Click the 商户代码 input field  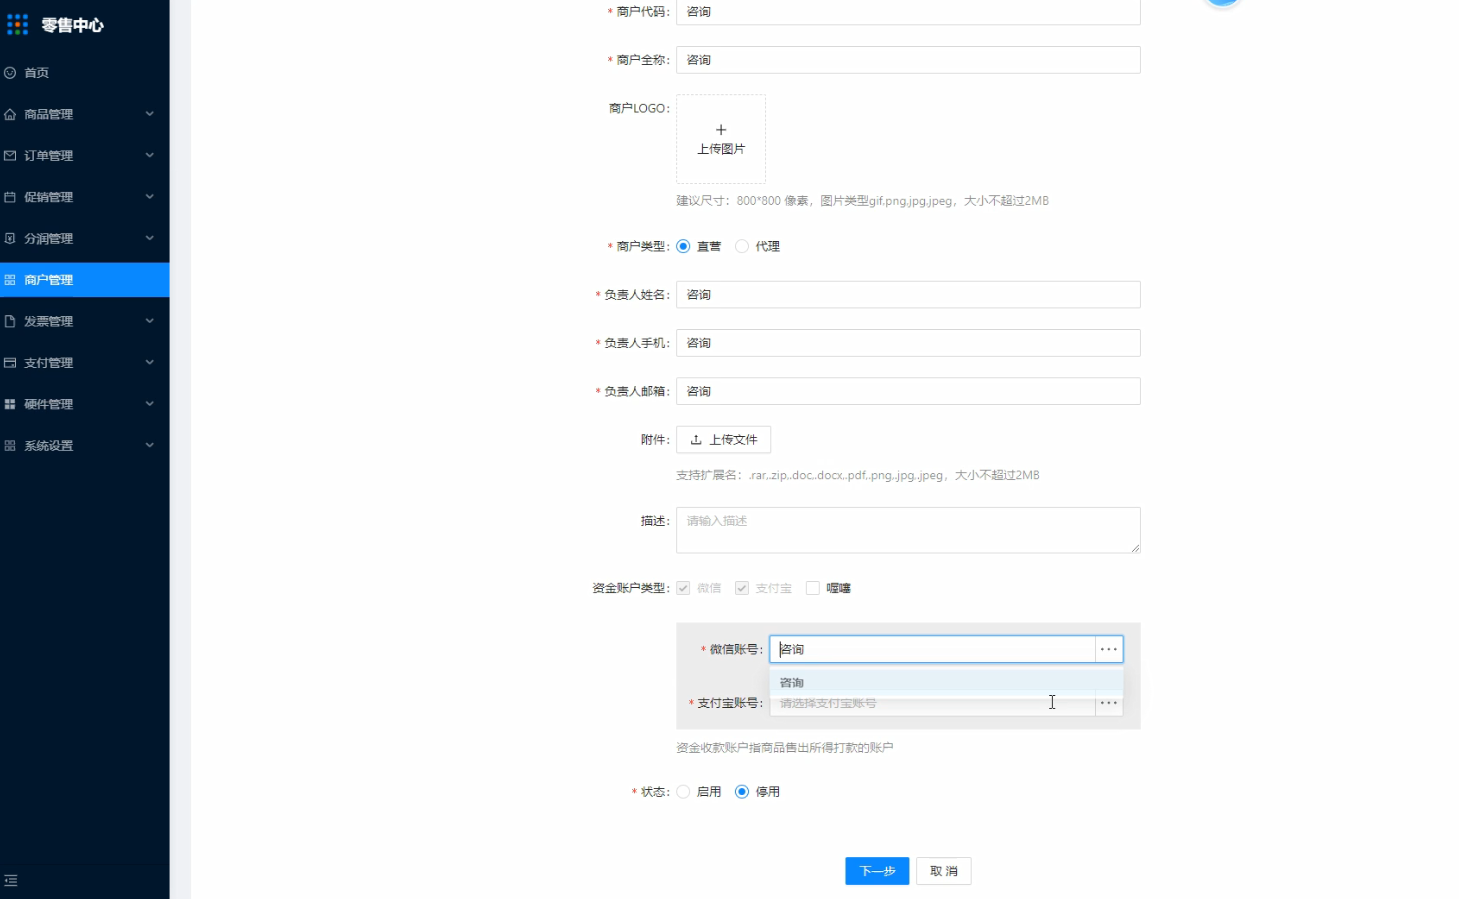(x=908, y=12)
